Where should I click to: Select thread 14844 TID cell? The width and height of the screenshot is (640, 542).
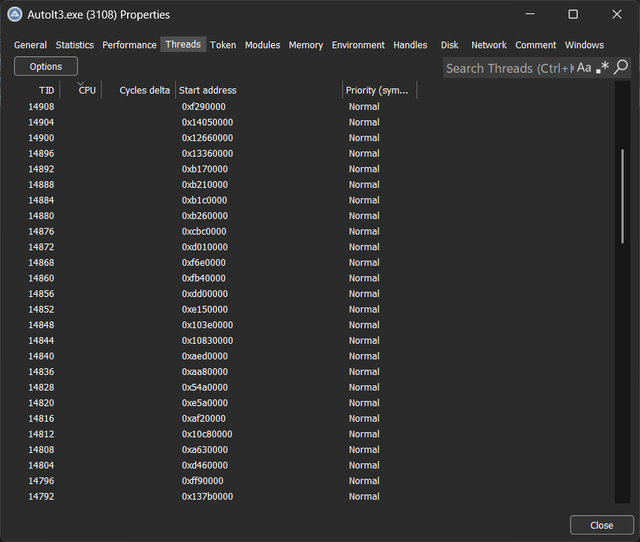click(41, 340)
